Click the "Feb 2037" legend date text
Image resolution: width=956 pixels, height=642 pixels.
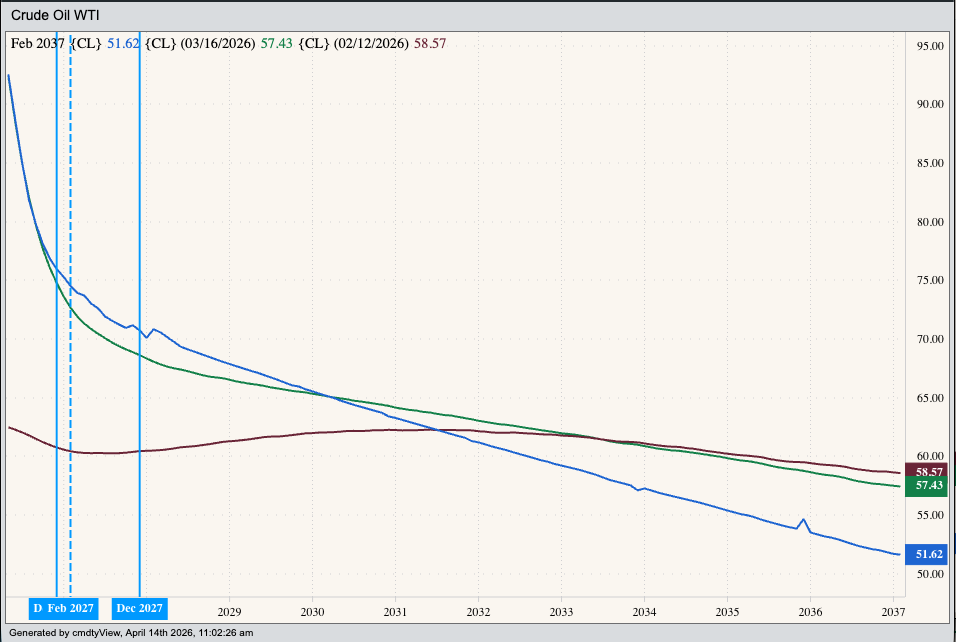click(37, 43)
